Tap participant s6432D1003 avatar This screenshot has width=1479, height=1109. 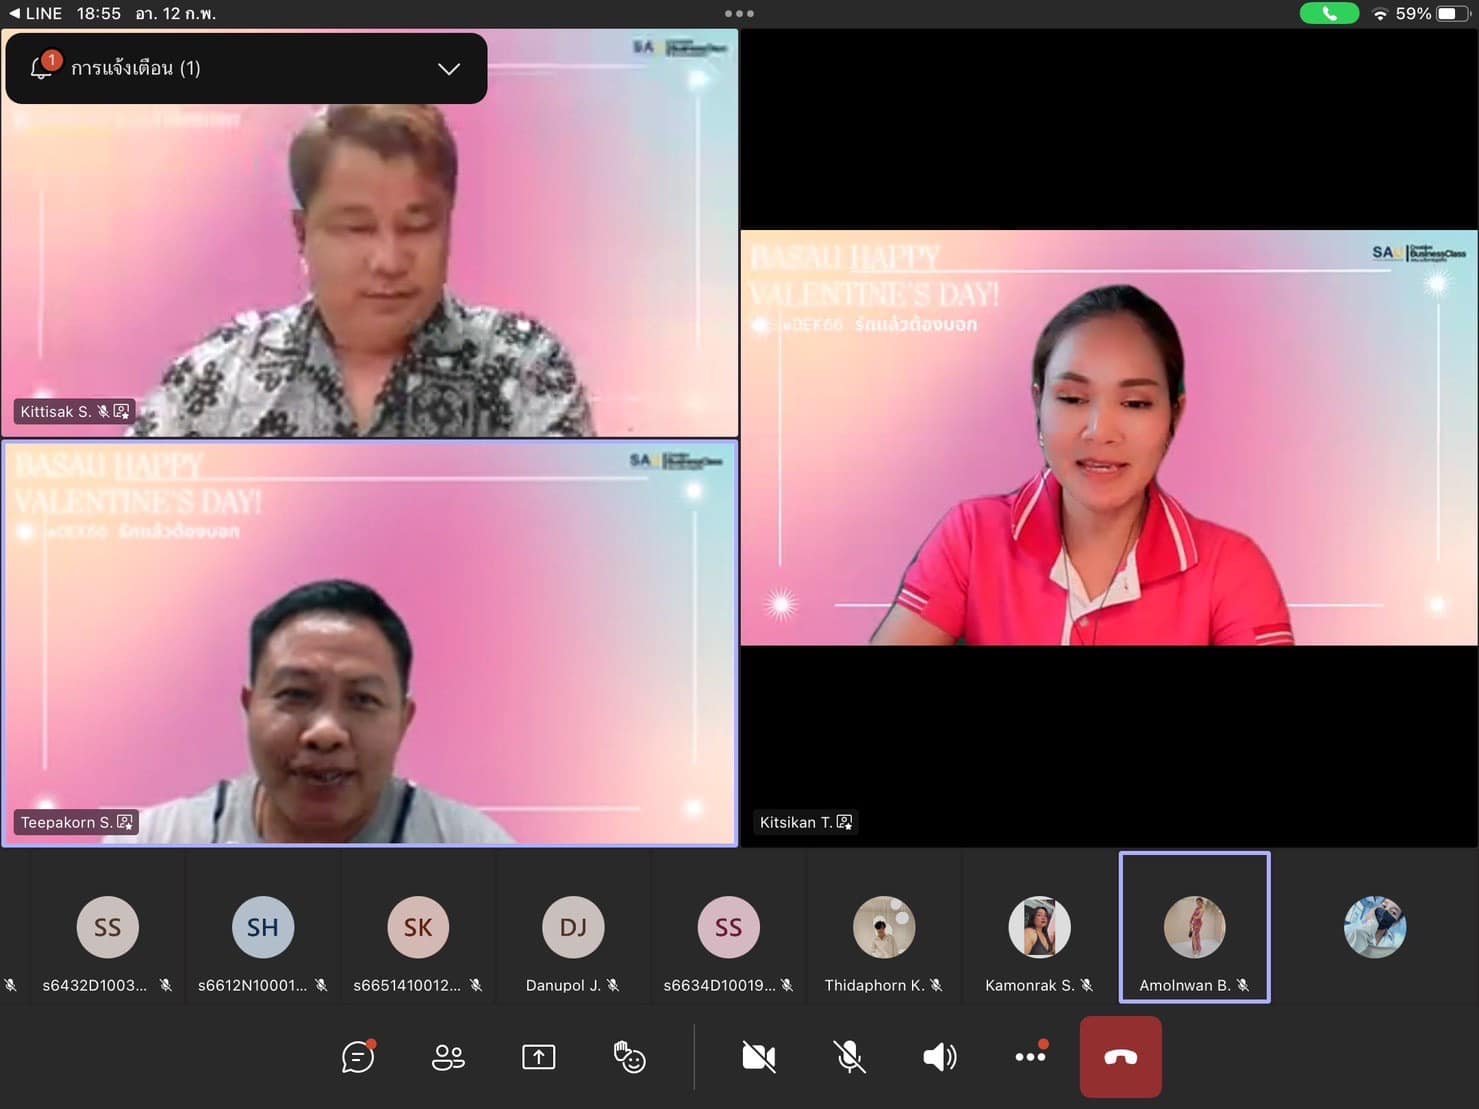107,927
